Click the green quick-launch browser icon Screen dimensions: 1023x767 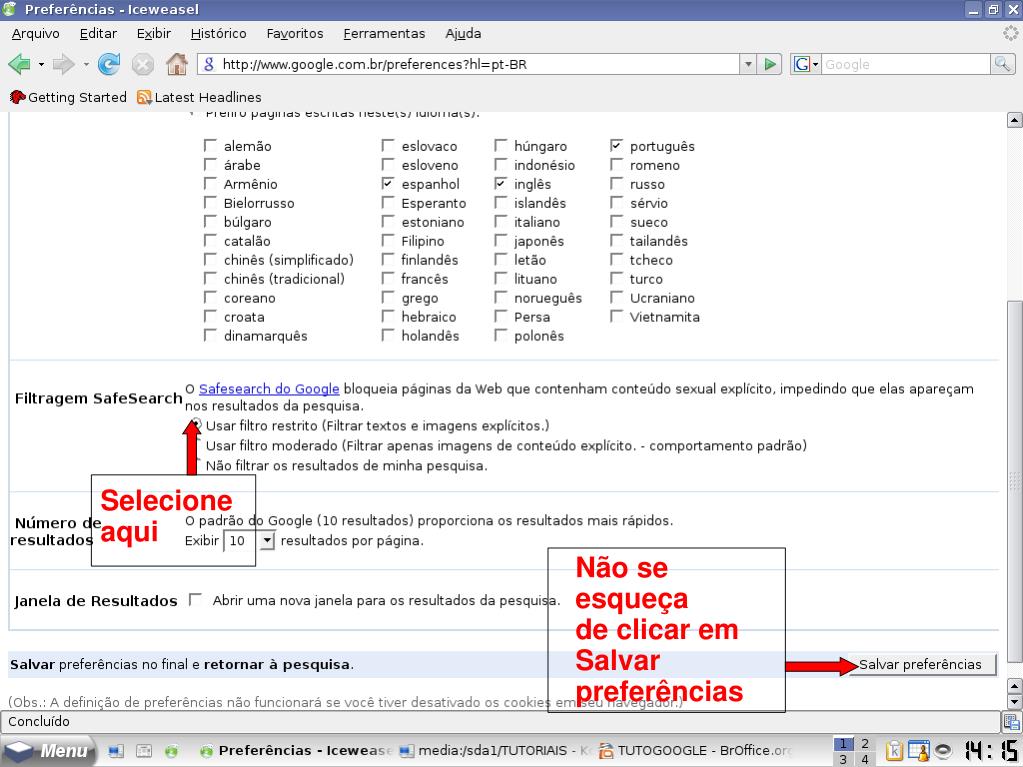tap(172, 751)
